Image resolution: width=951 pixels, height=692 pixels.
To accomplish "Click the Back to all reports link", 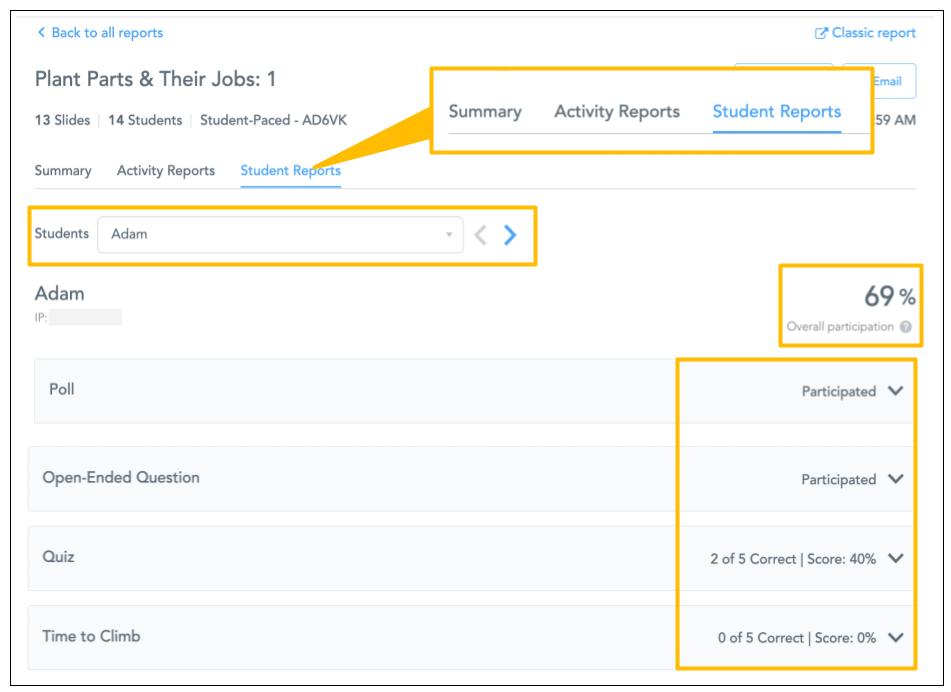I will tap(99, 33).
